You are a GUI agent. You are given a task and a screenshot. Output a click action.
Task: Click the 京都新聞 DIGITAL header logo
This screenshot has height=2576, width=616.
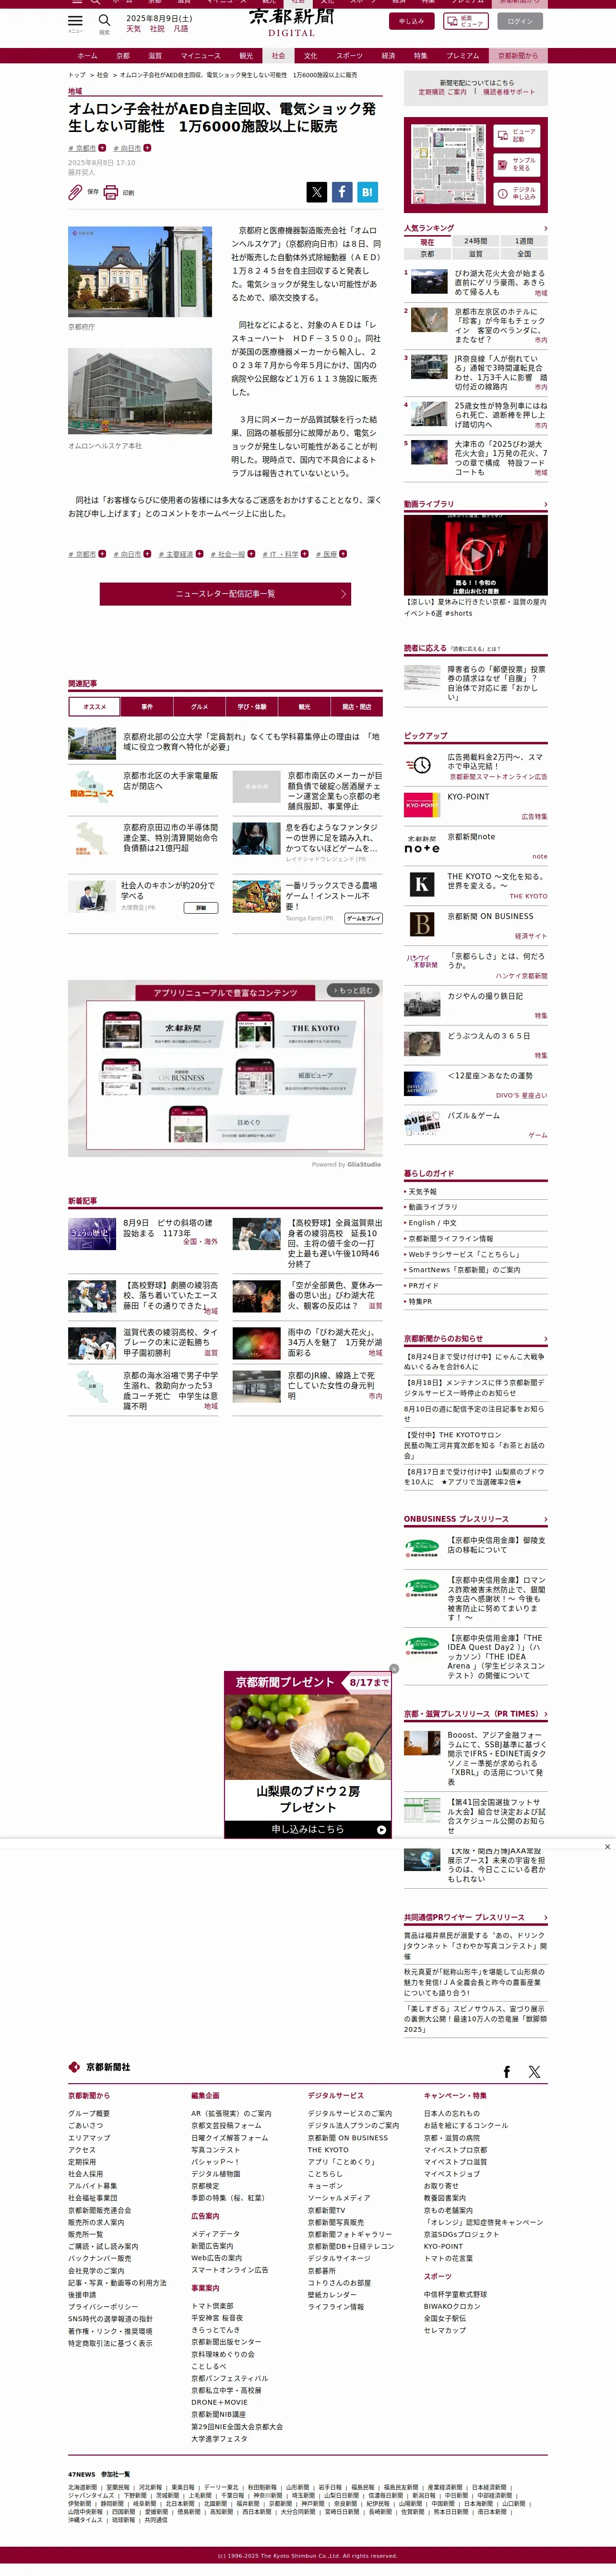(x=291, y=21)
